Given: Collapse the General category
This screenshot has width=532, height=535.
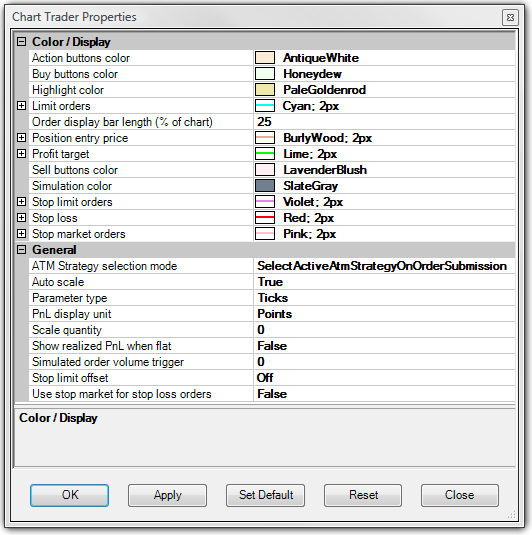Looking at the screenshot, I should 21,250.
